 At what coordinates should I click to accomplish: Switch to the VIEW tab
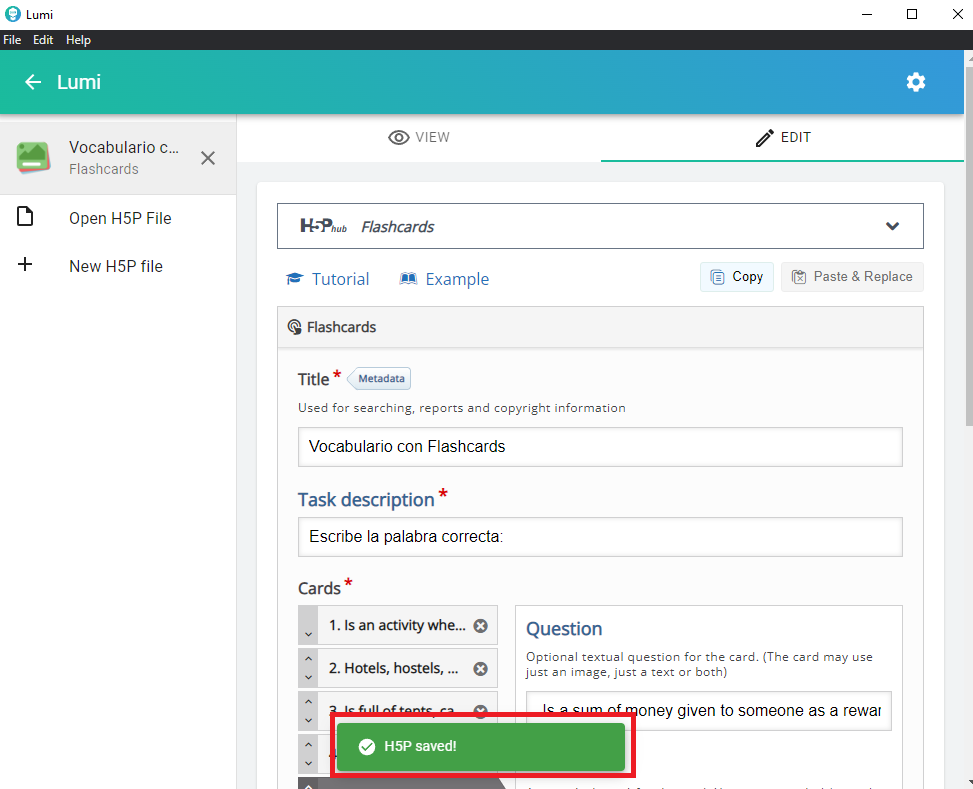419,137
